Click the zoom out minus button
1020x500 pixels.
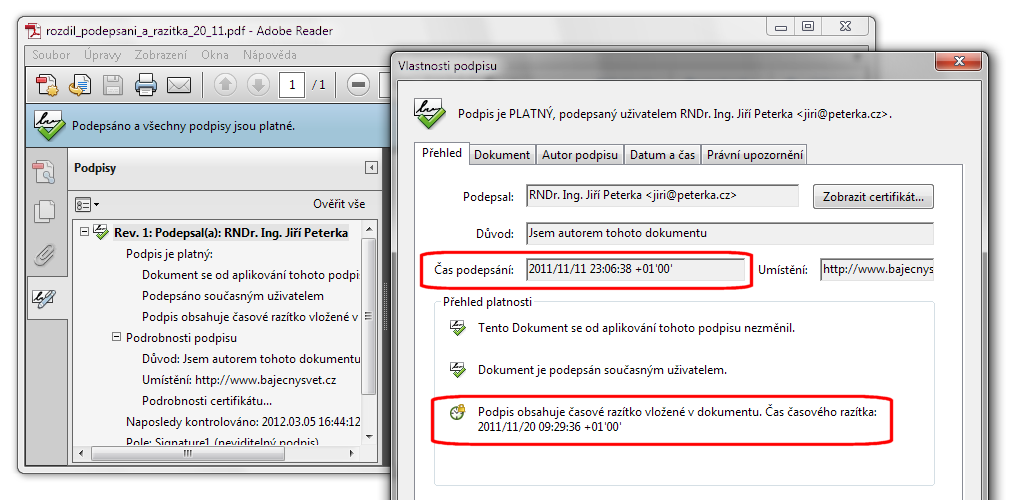coord(358,85)
